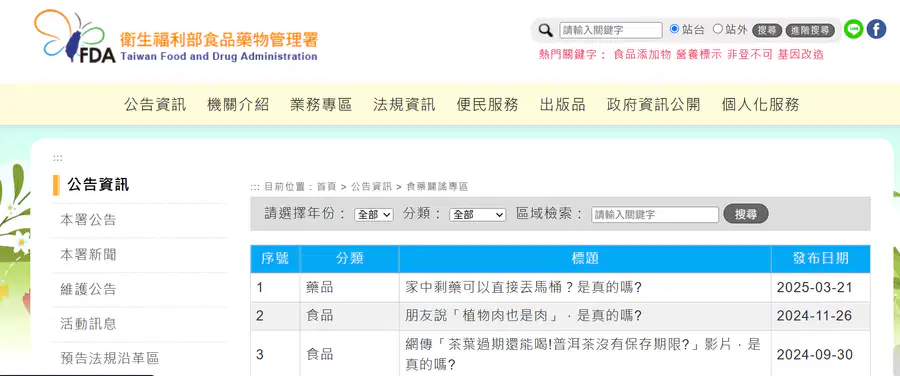Open sidebar item 維護公告

[88, 289]
